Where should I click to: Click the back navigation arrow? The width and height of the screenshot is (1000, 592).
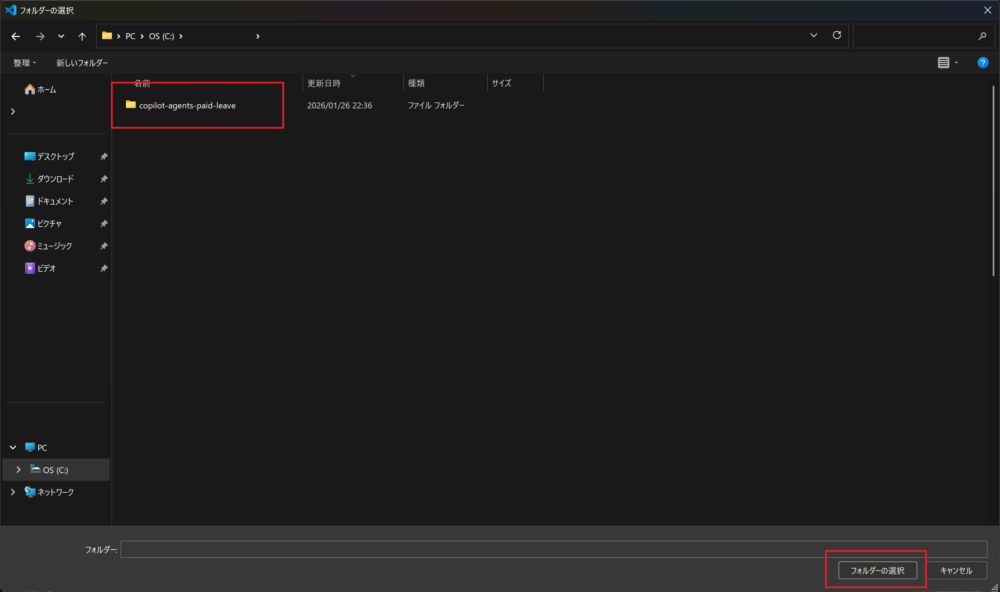coord(16,36)
